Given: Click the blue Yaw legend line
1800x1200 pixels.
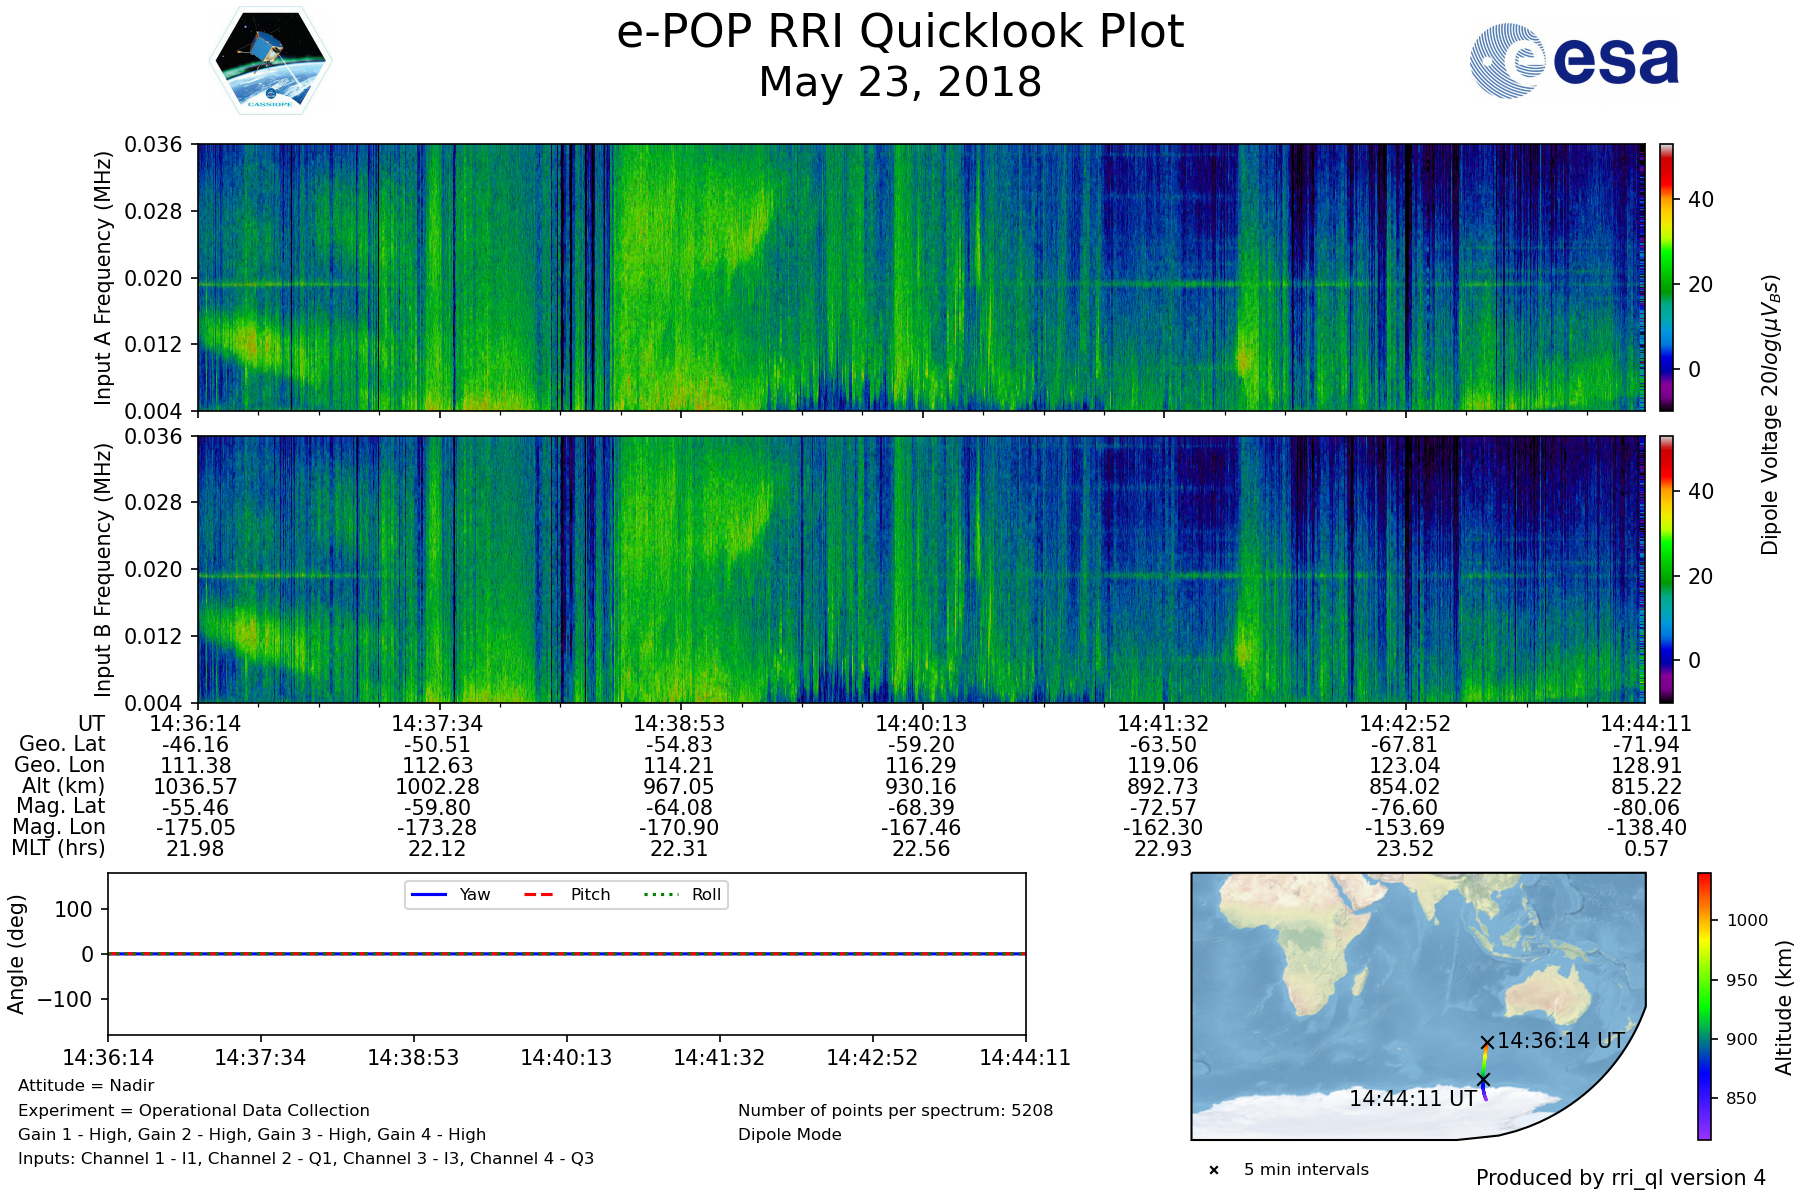Looking at the screenshot, I should [x=428, y=894].
